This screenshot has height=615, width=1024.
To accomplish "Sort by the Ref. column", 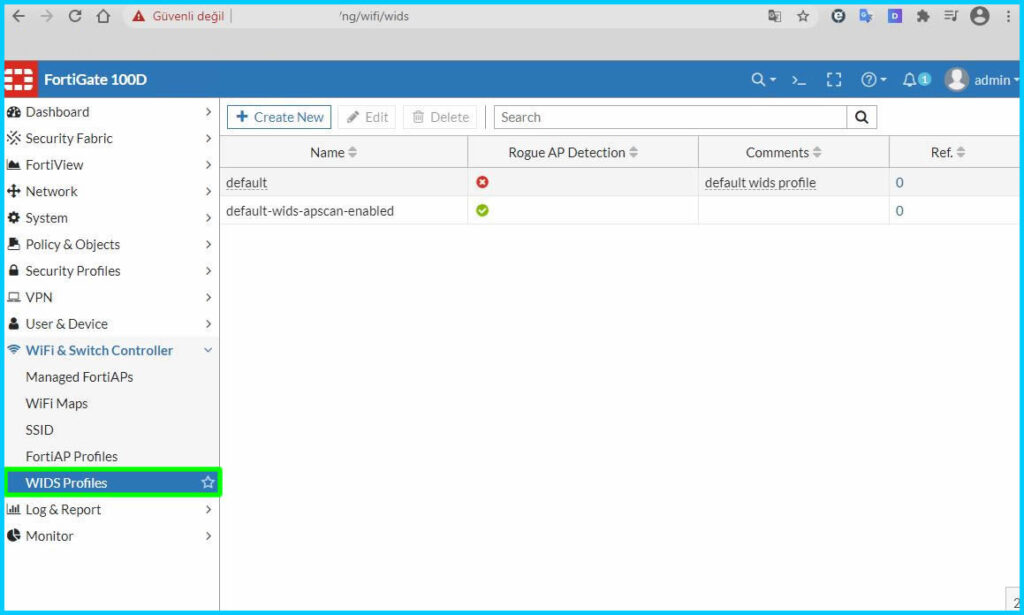I will click(948, 152).
